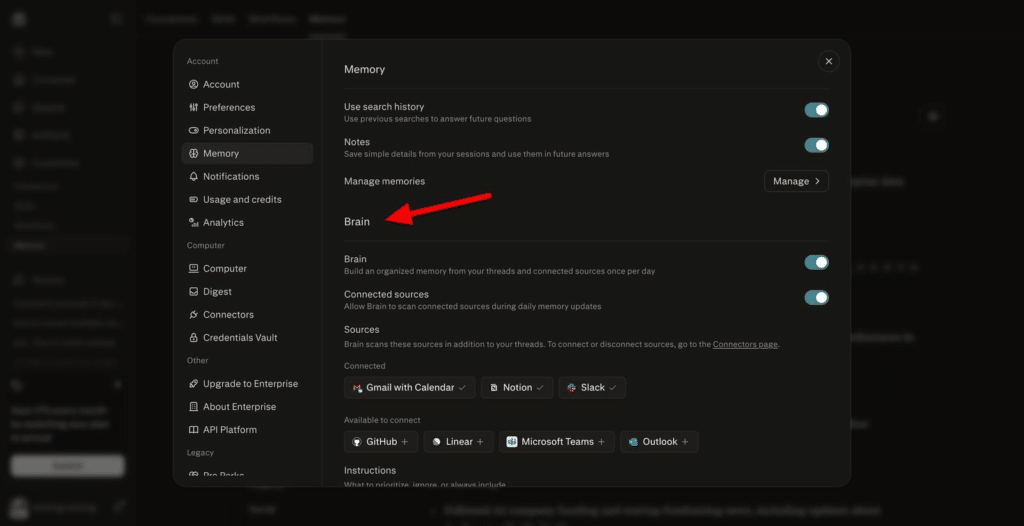Follow the Connectors page link
This screenshot has height=526, width=1024.
click(745, 344)
